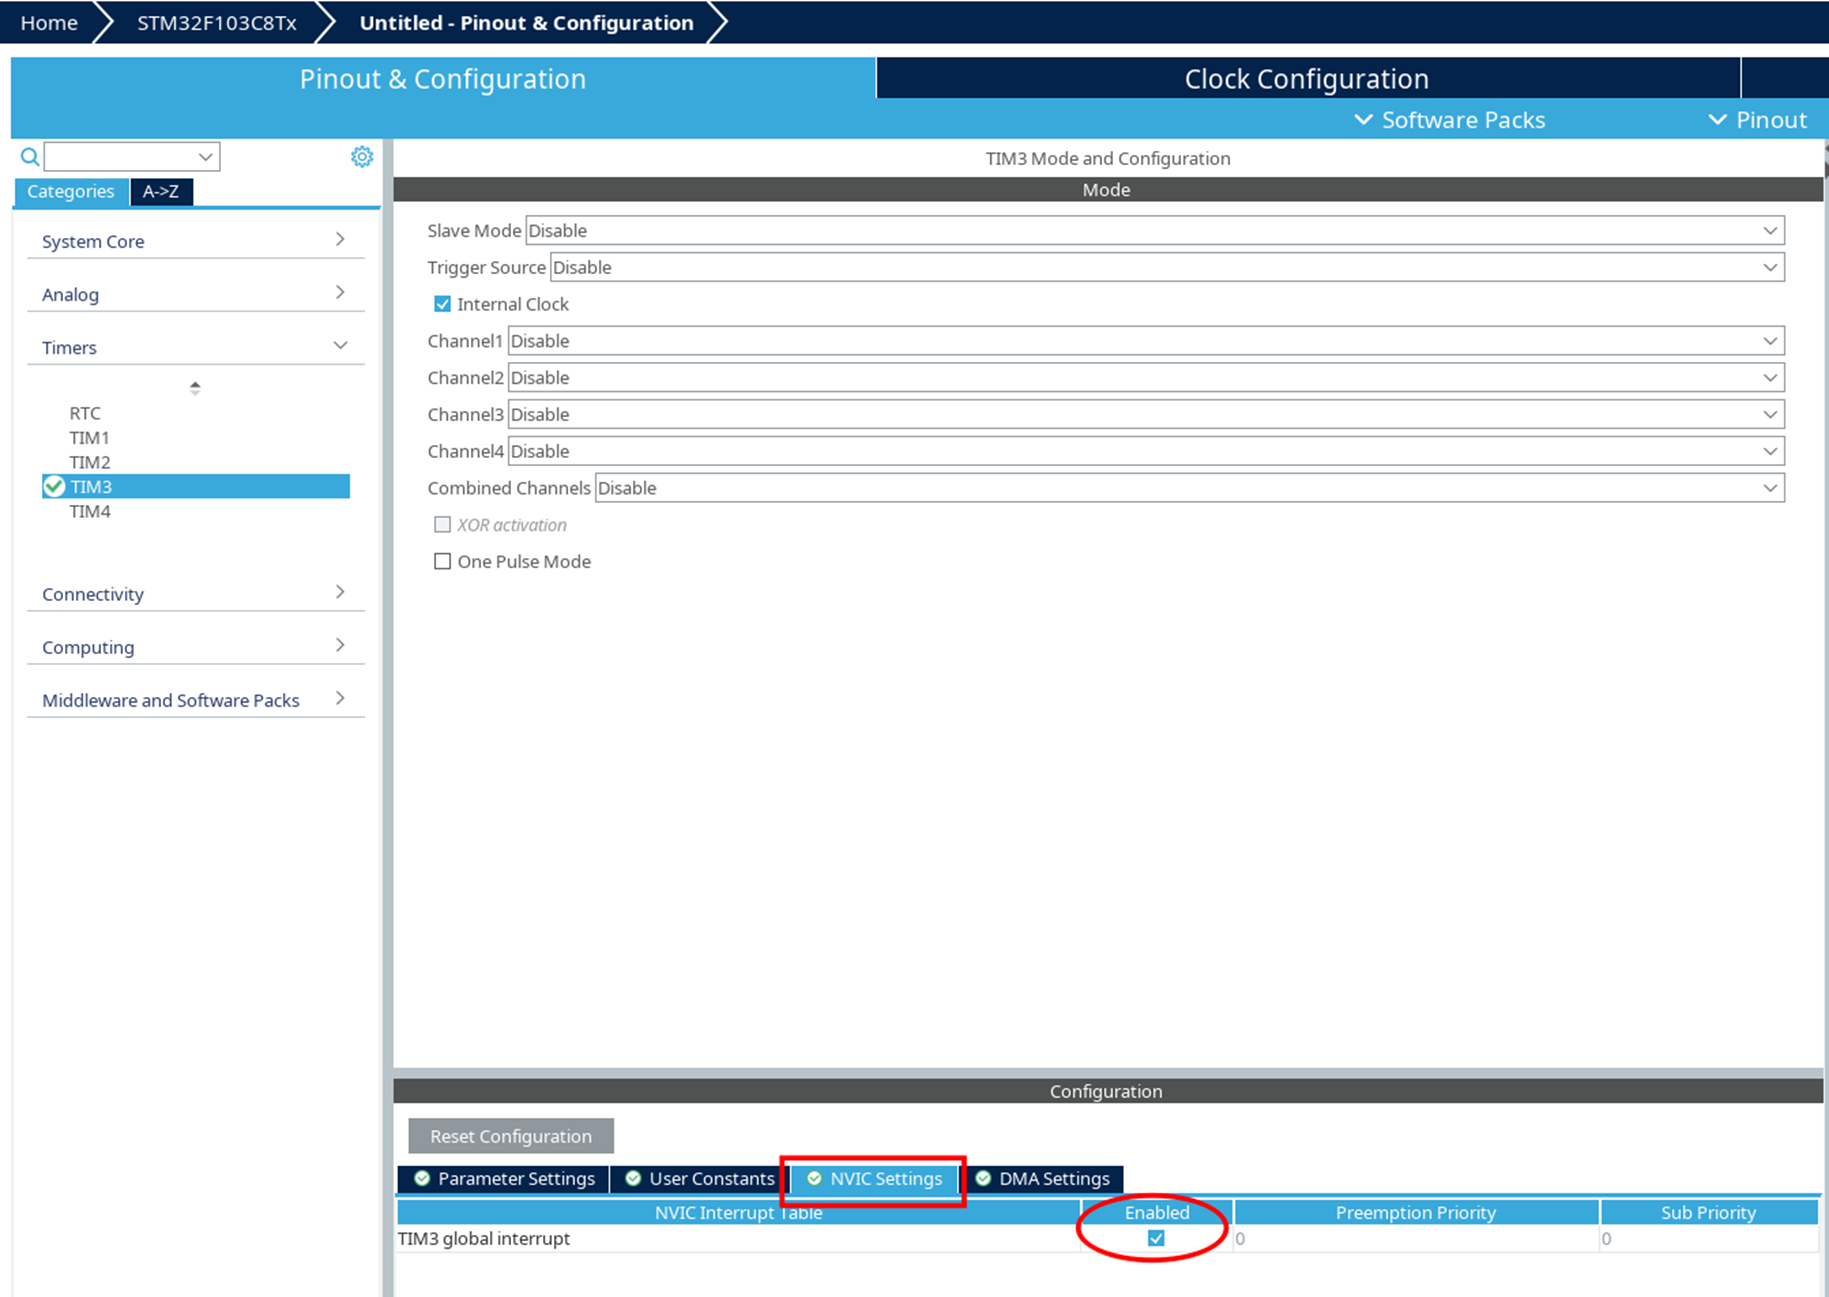Disable the TIM3 global interrupt checkbox
Screen dimensions: 1829x1297
click(1156, 1238)
